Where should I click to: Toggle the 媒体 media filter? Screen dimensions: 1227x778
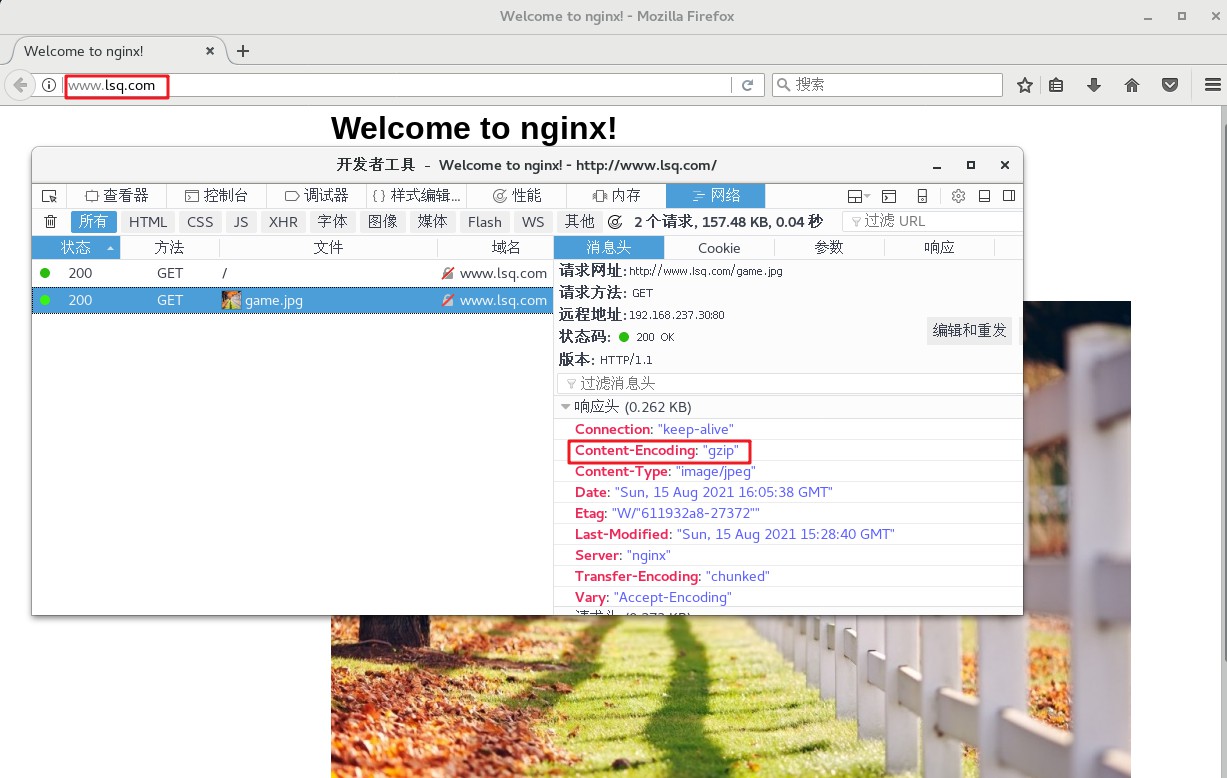tap(433, 222)
